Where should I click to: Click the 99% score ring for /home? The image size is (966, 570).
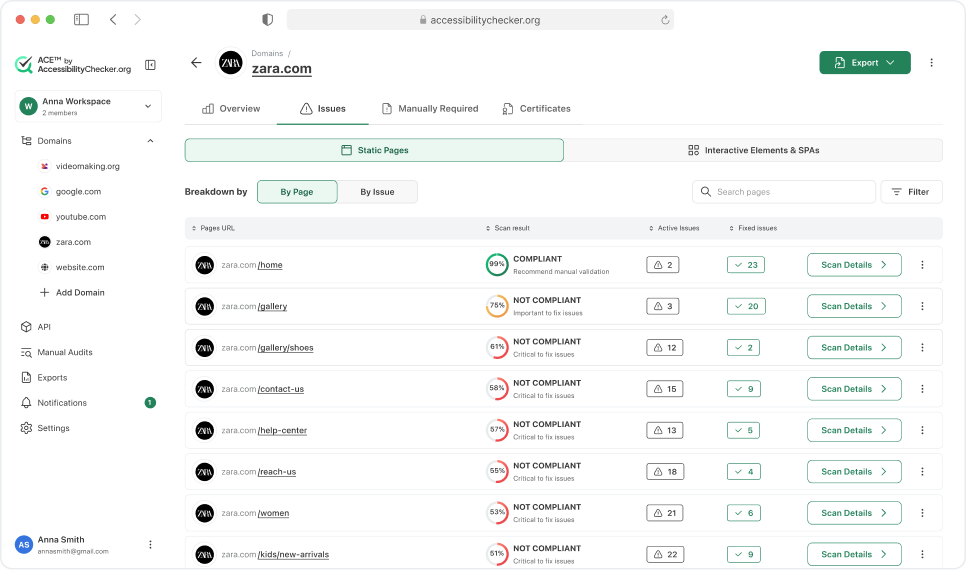coord(497,264)
